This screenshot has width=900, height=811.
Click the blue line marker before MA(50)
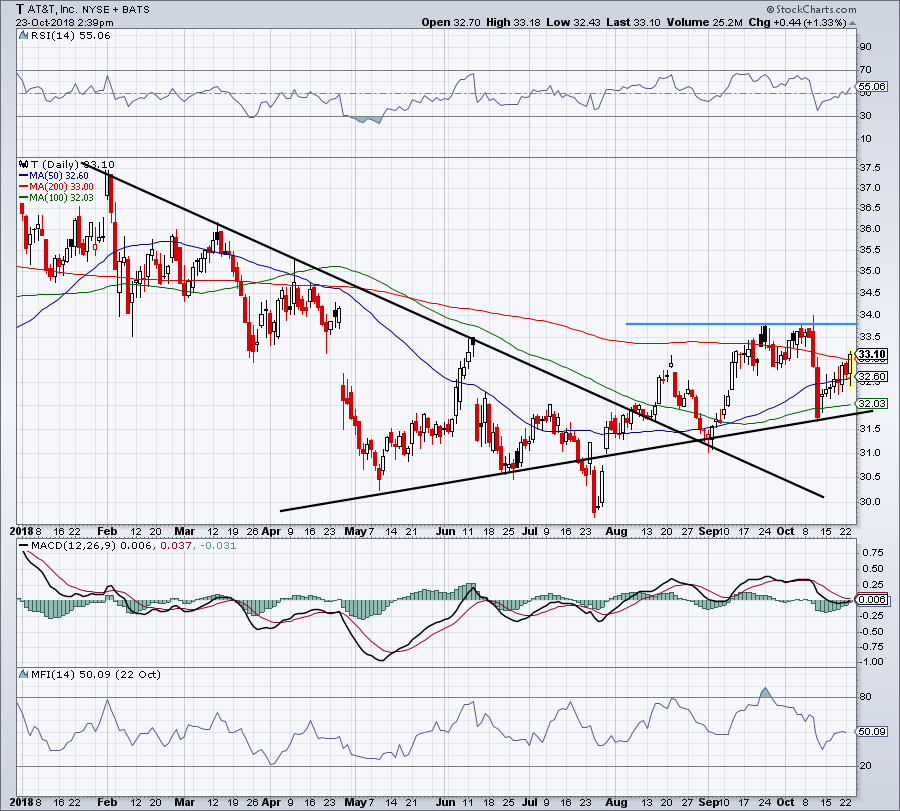pyautogui.click(x=24, y=176)
